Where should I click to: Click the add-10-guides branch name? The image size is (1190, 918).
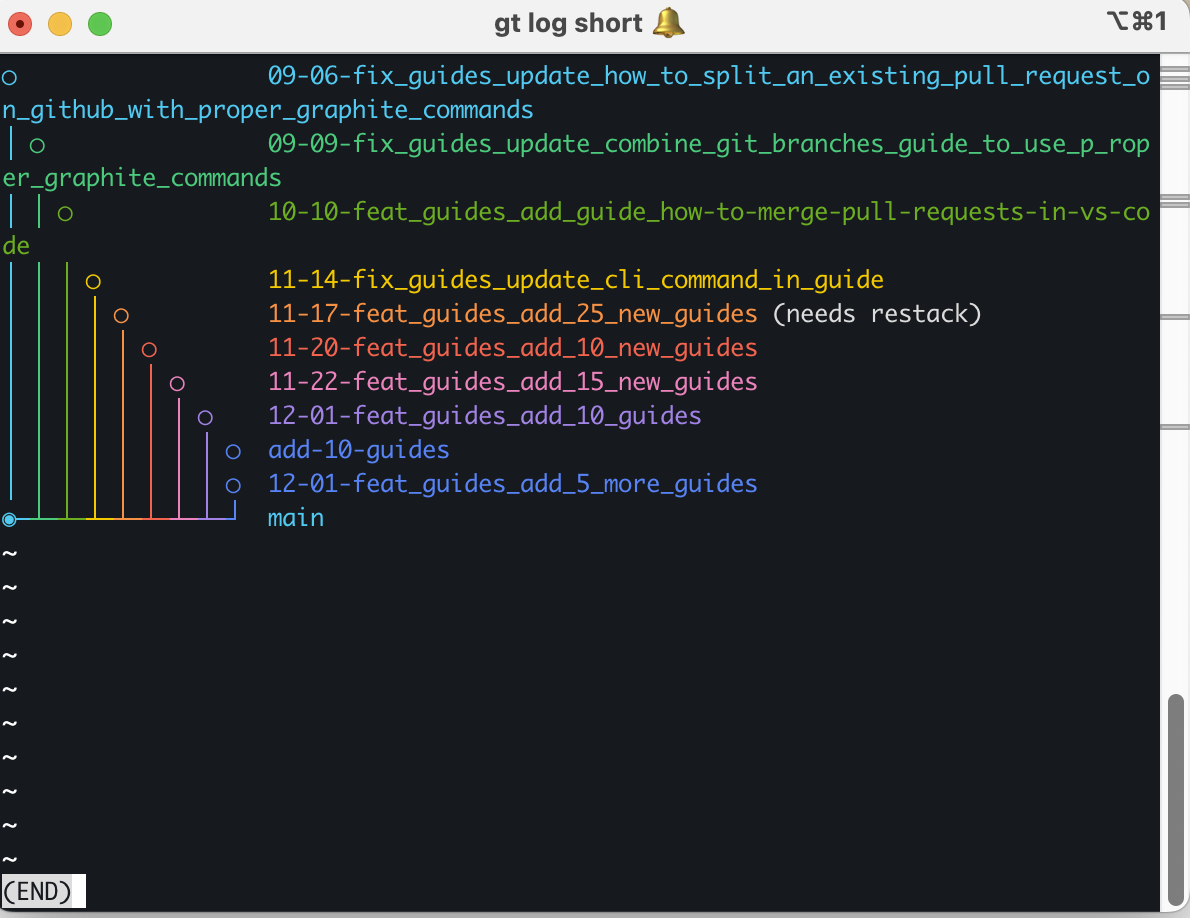tap(358, 450)
